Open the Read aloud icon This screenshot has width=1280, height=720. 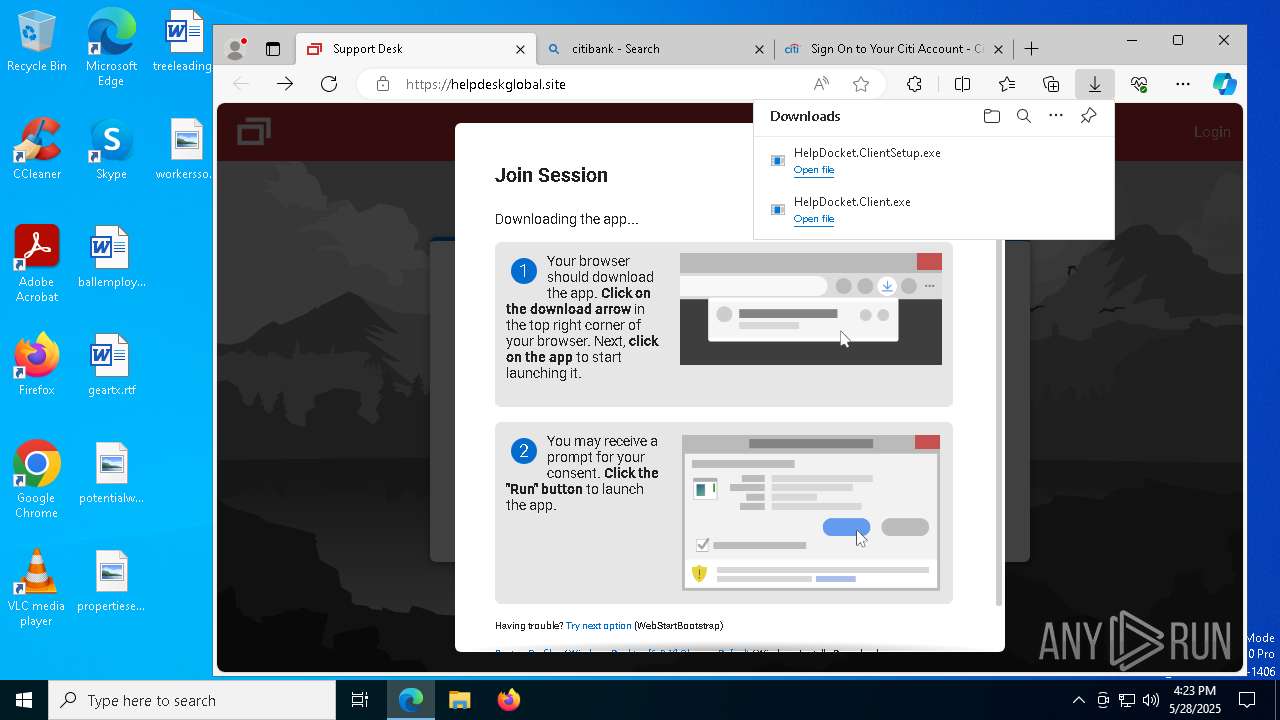point(821,84)
